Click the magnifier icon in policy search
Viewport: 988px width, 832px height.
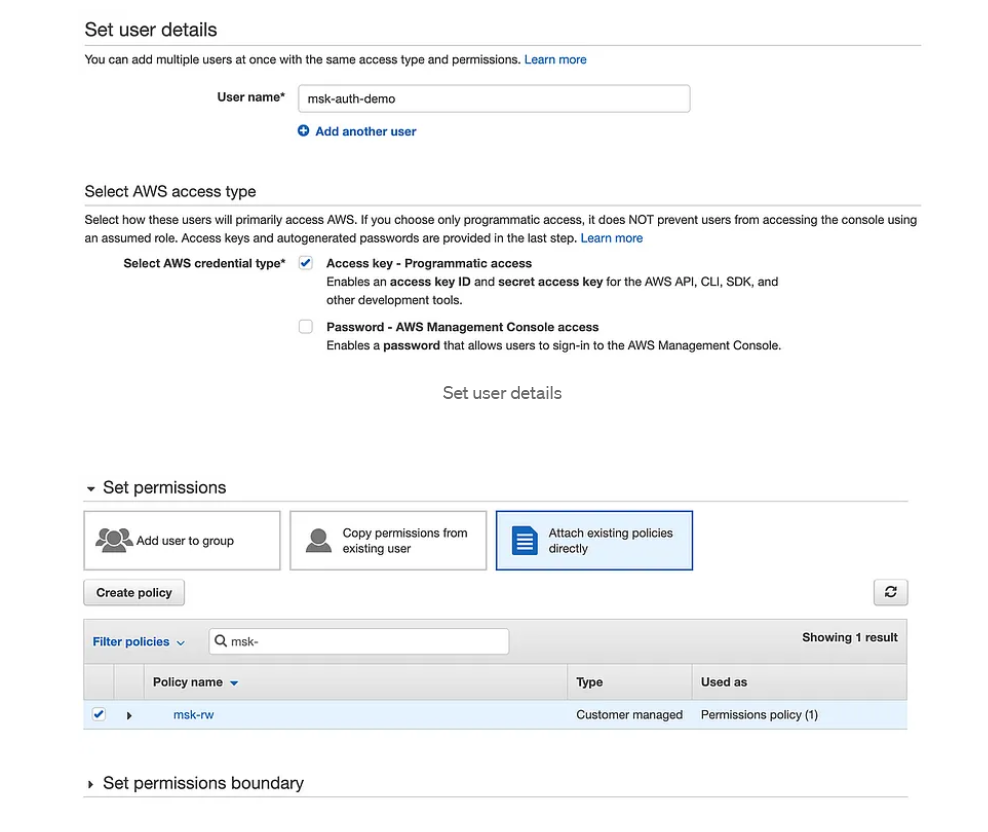pyautogui.click(x=221, y=641)
